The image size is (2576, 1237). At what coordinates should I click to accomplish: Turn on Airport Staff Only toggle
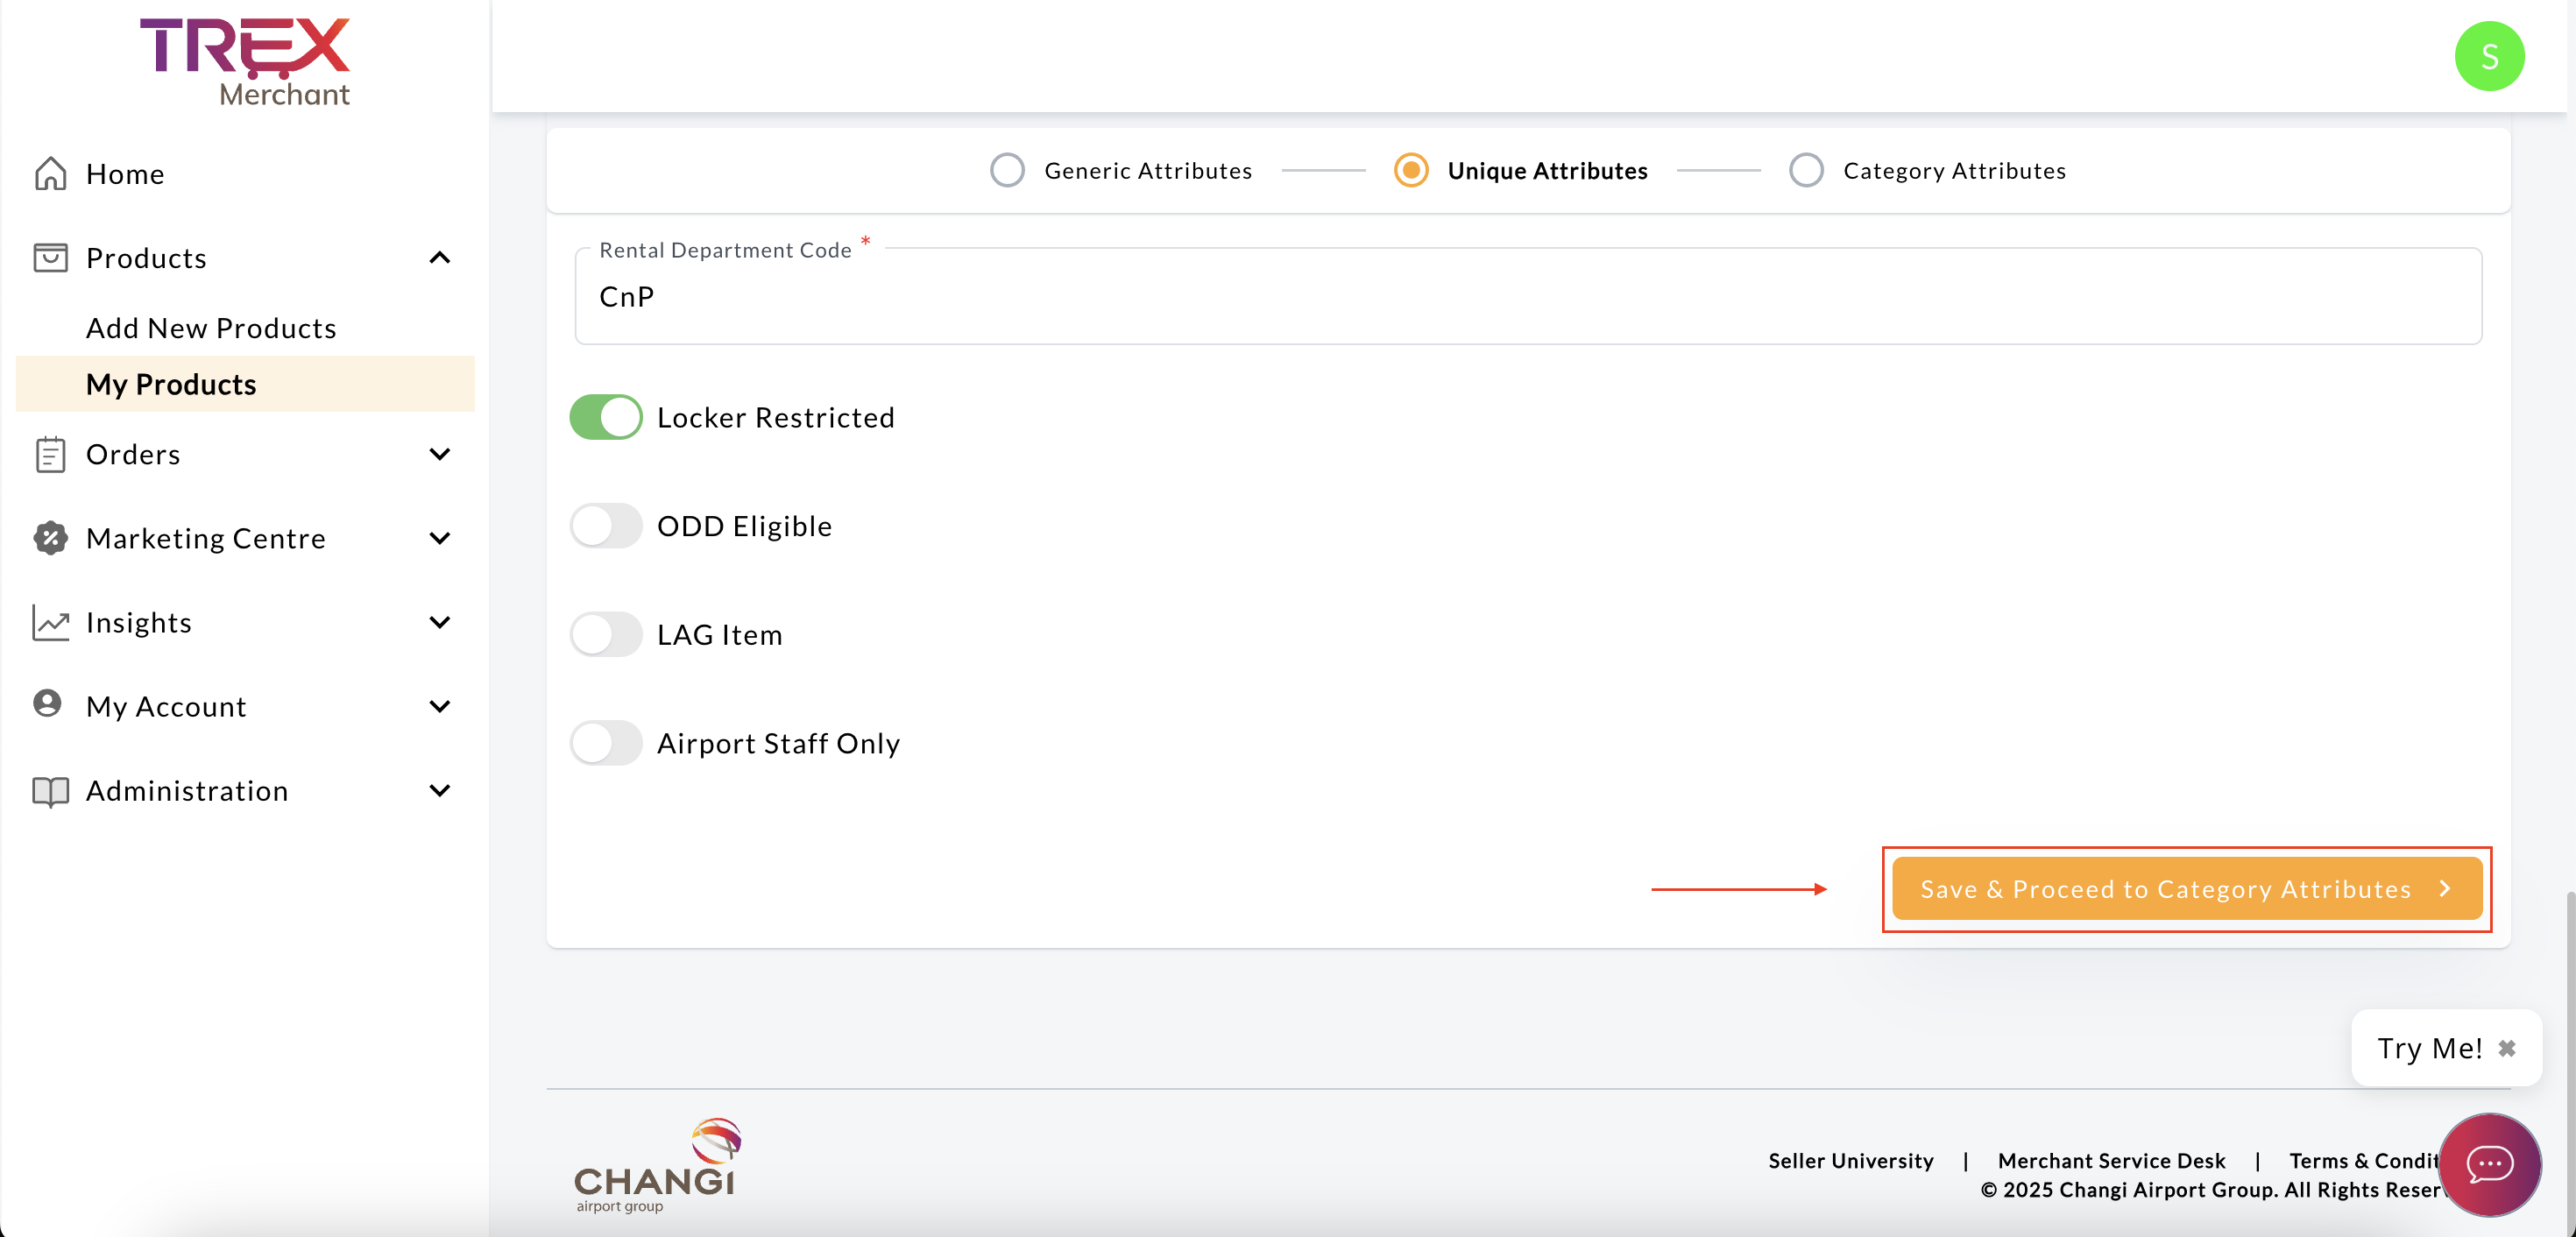(x=606, y=743)
